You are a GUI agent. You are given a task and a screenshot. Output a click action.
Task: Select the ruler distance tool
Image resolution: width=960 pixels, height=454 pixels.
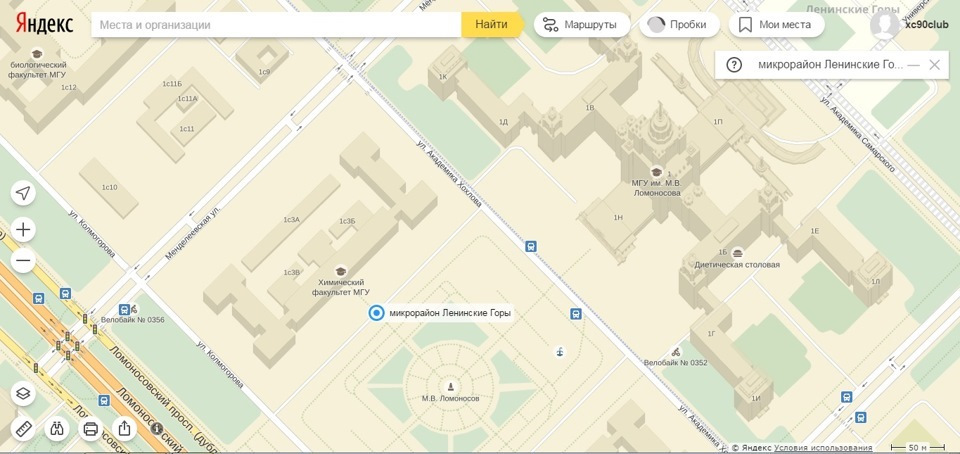coord(23,428)
